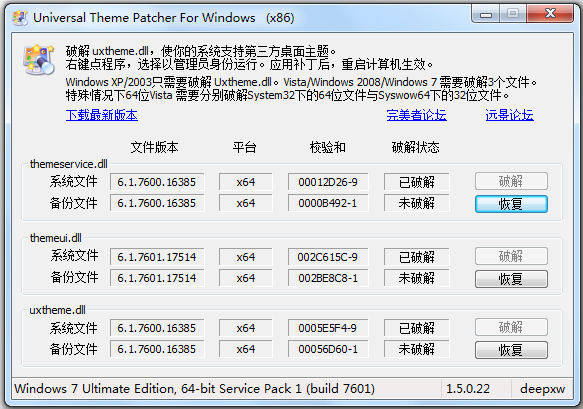583x409 pixels.
Task: Click uxtheme.dll system platform x64 field
Action: click(x=246, y=328)
